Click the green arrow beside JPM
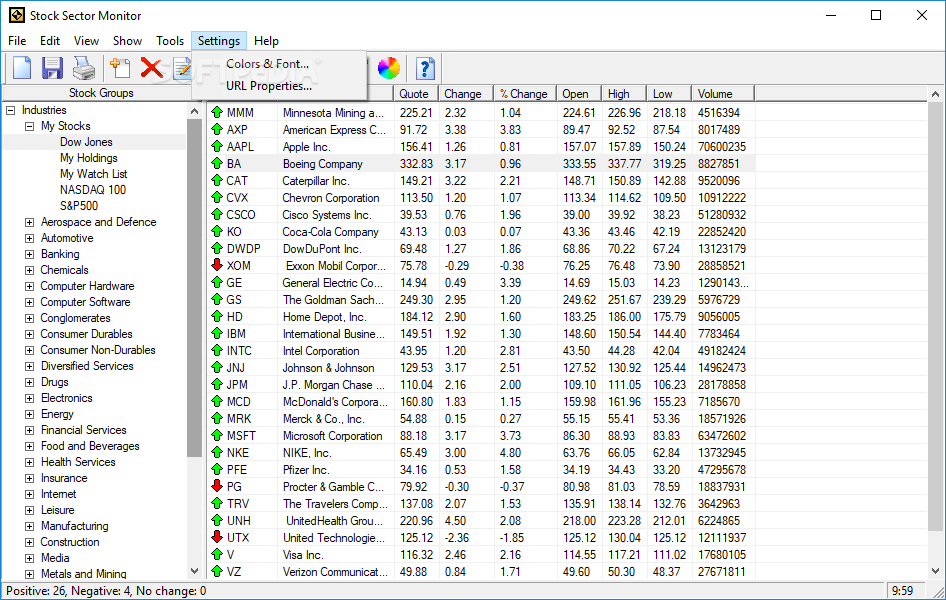The width and height of the screenshot is (946, 600). (x=217, y=384)
